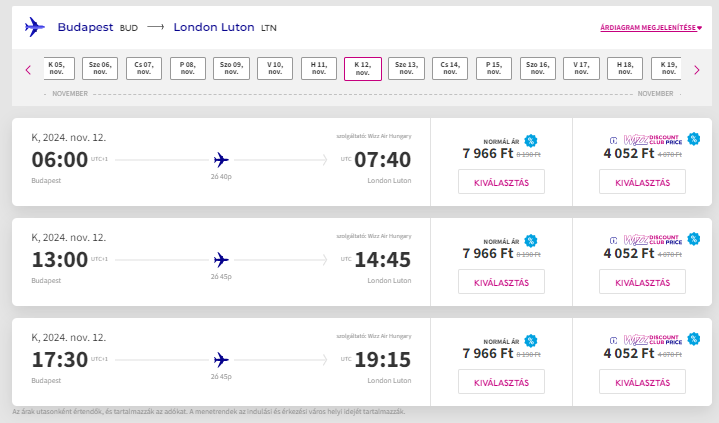Choose club price Kiválasztás for 13:00 flight
Viewport: 719px width, 423px height.
click(x=642, y=282)
